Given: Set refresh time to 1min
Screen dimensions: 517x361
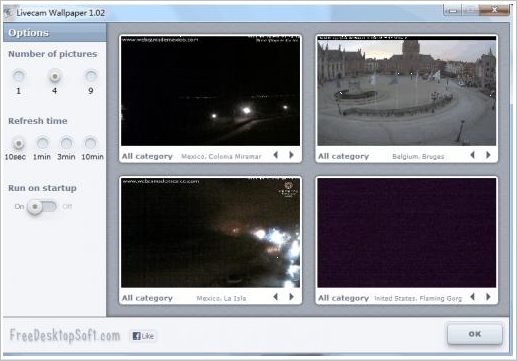Looking at the screenshot, I should (42, 144).
